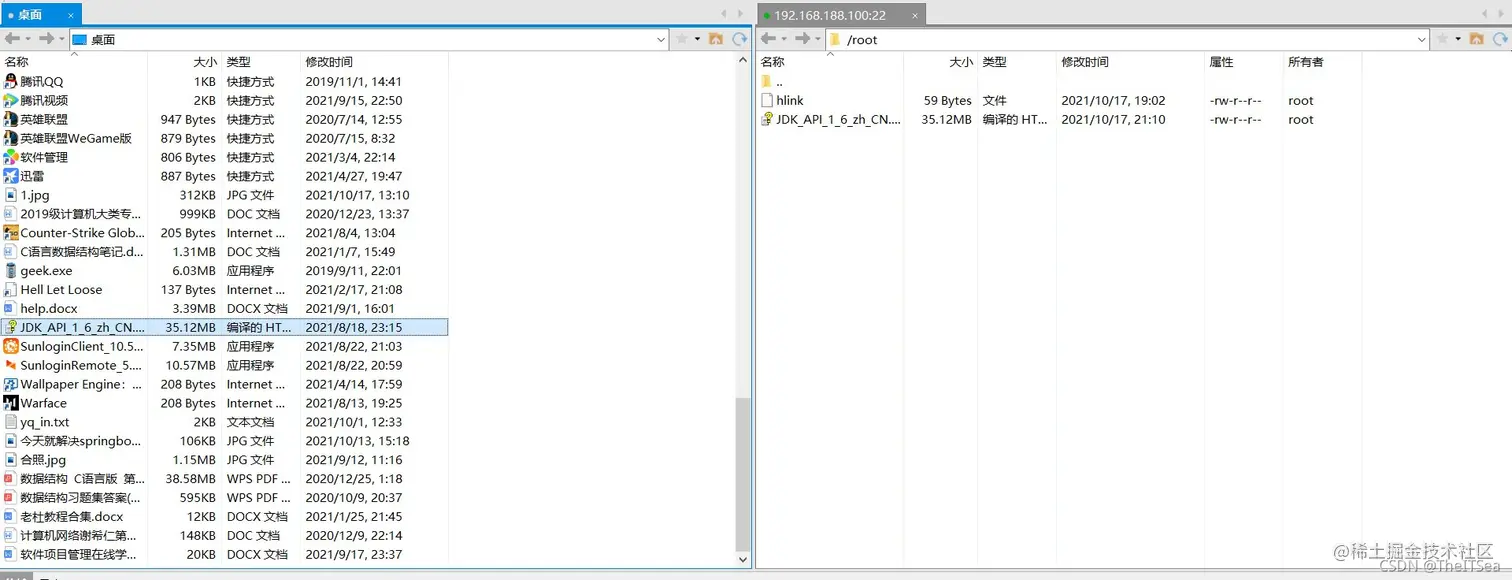Open the remote back-history dropdown arrow
The height and width of the screenshot is (580, 1512).
pyautogui.click(x=784, y=39)
